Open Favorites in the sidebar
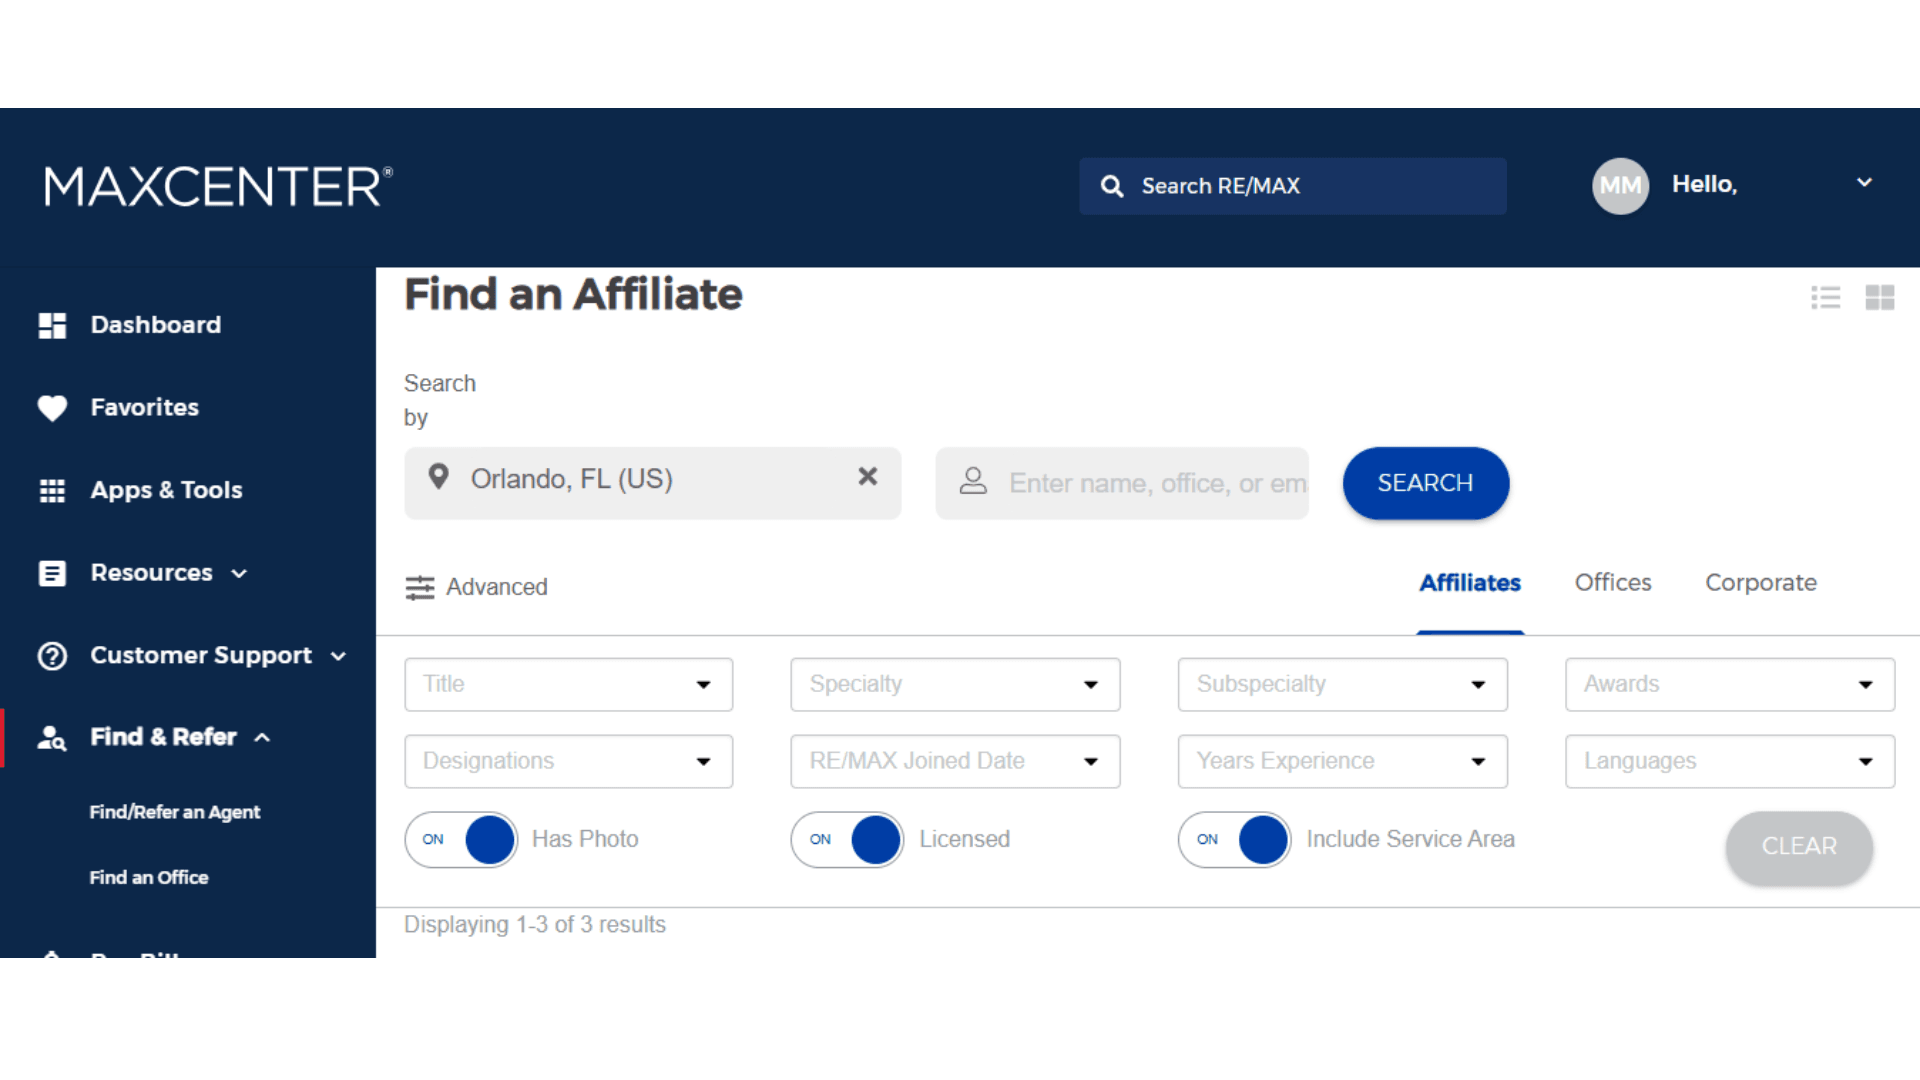The height and width of the screenshot is (1080, 1920). (145, 408)
